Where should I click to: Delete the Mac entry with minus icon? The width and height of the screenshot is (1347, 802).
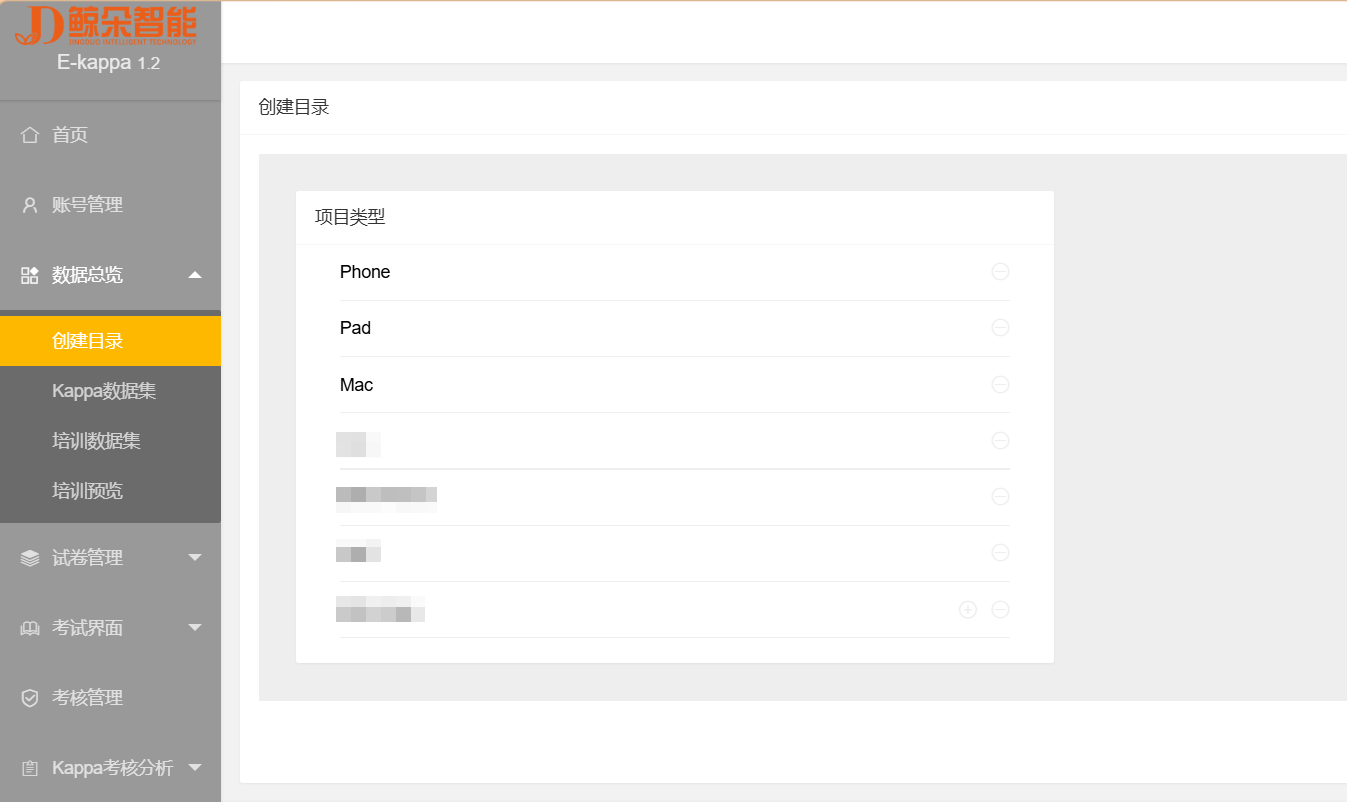point(1000,385)
